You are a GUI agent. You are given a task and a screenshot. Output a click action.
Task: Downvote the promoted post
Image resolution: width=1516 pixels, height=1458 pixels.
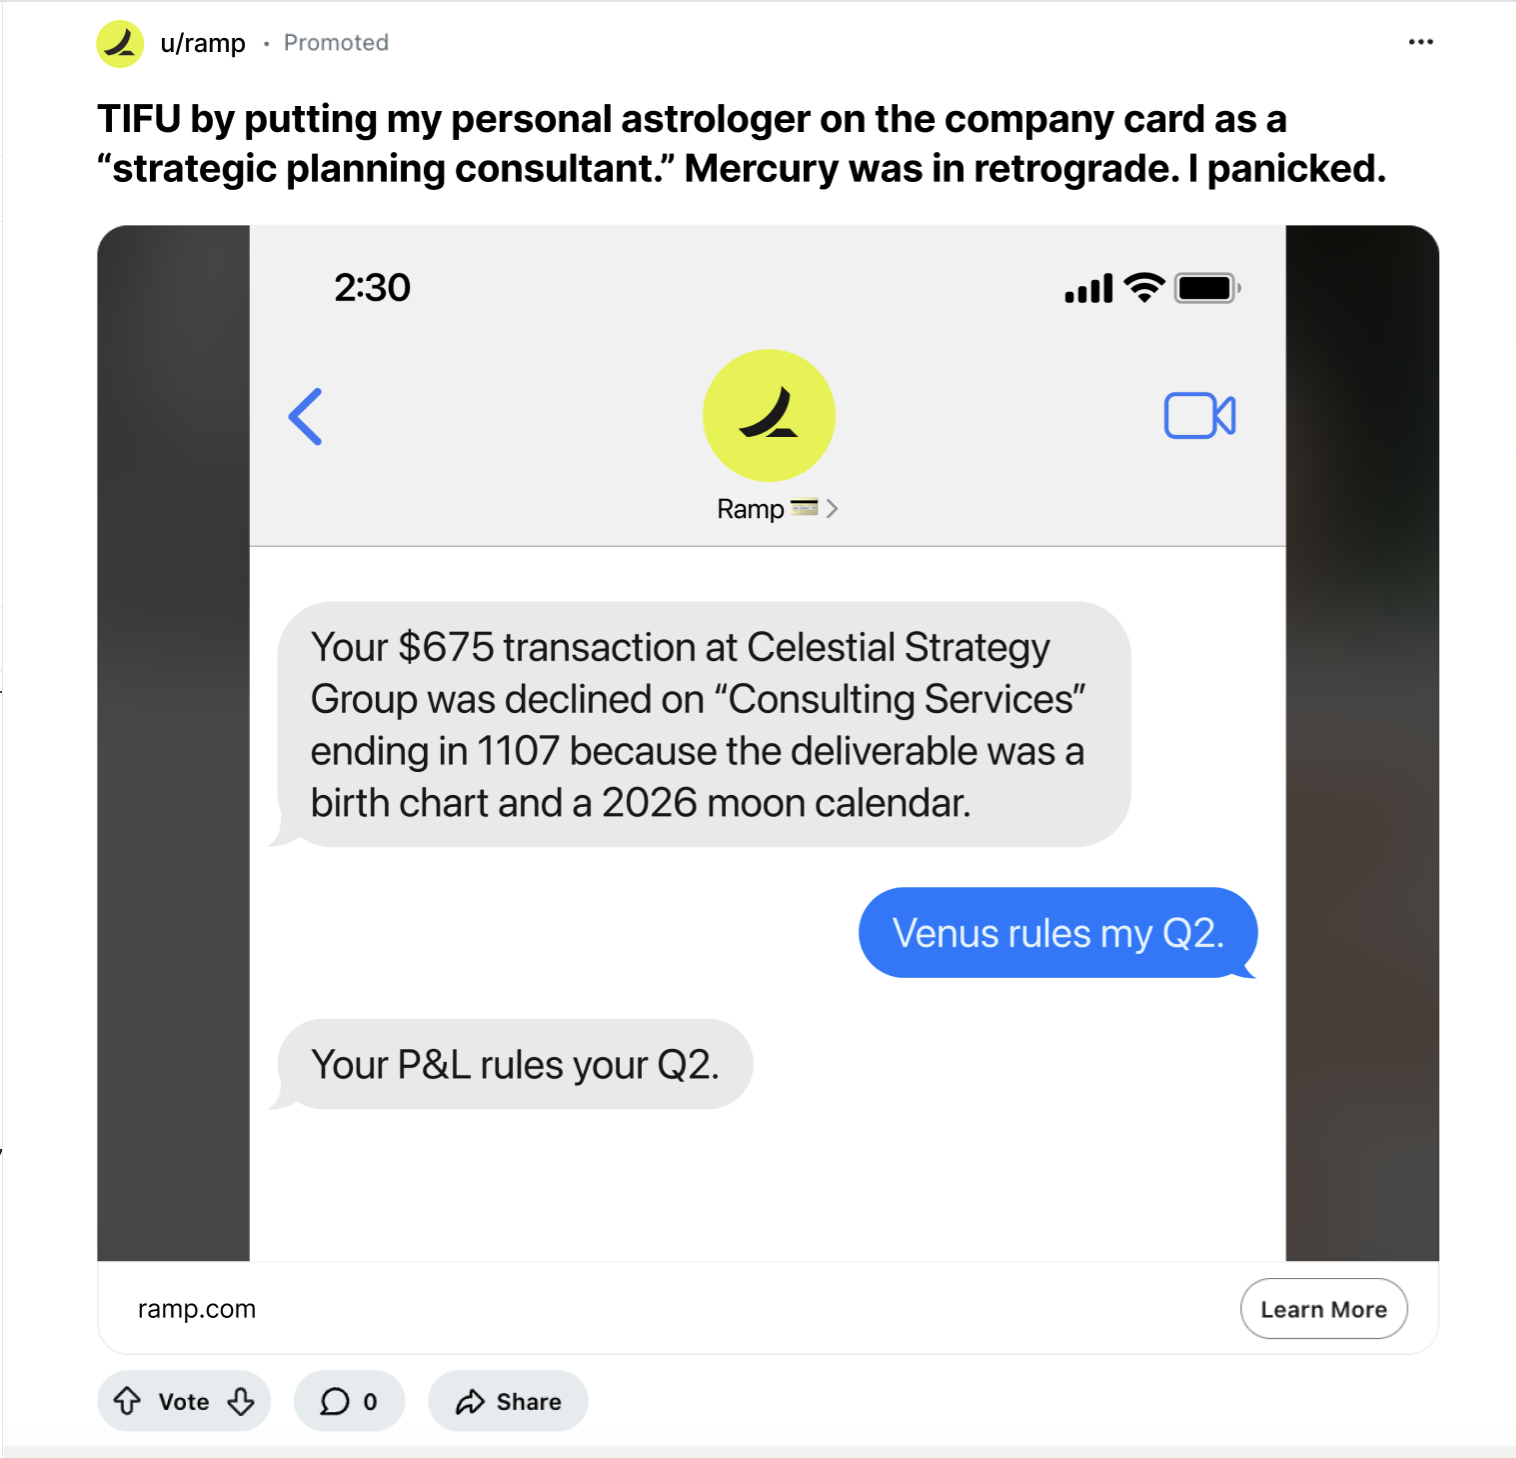(x=241, y=1401)
